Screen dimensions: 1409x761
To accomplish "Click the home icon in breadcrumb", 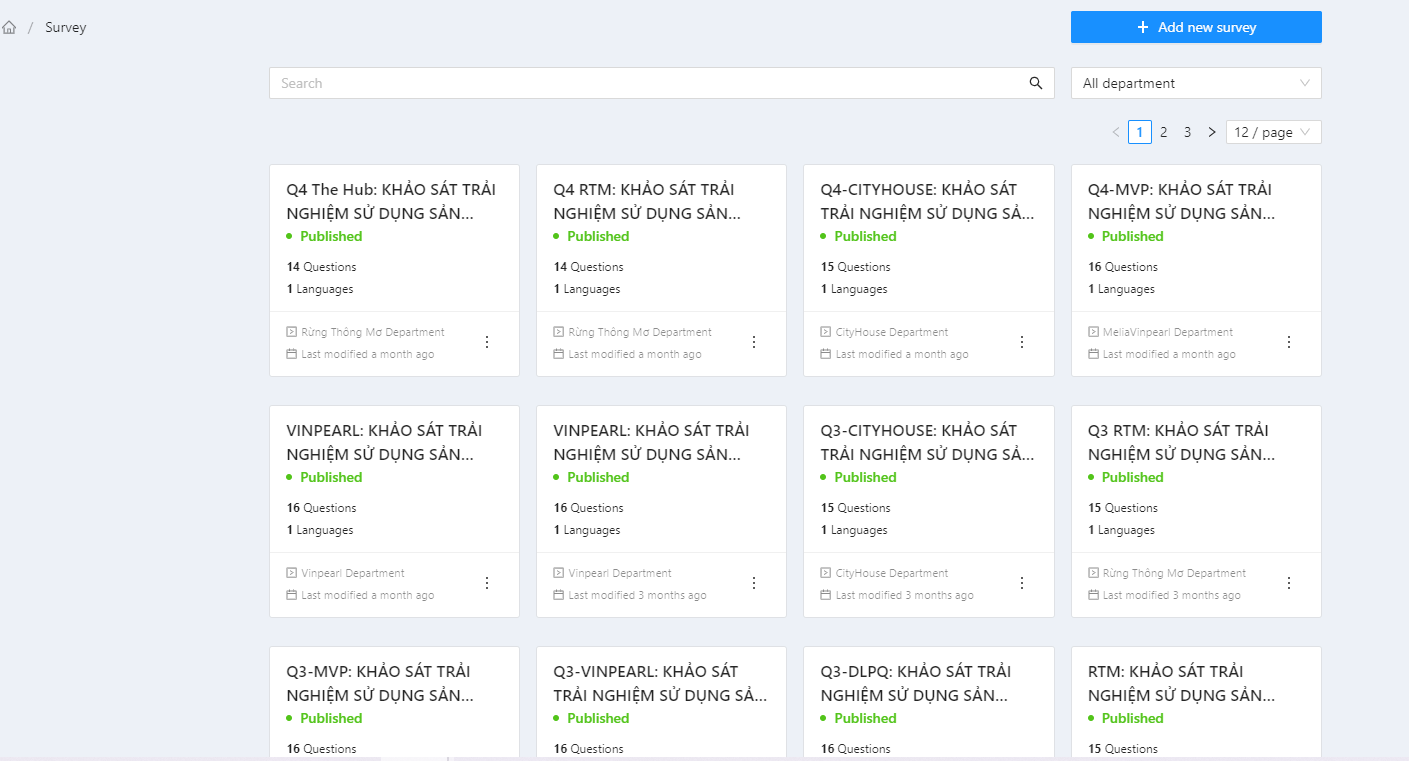I will coord(9,28).
